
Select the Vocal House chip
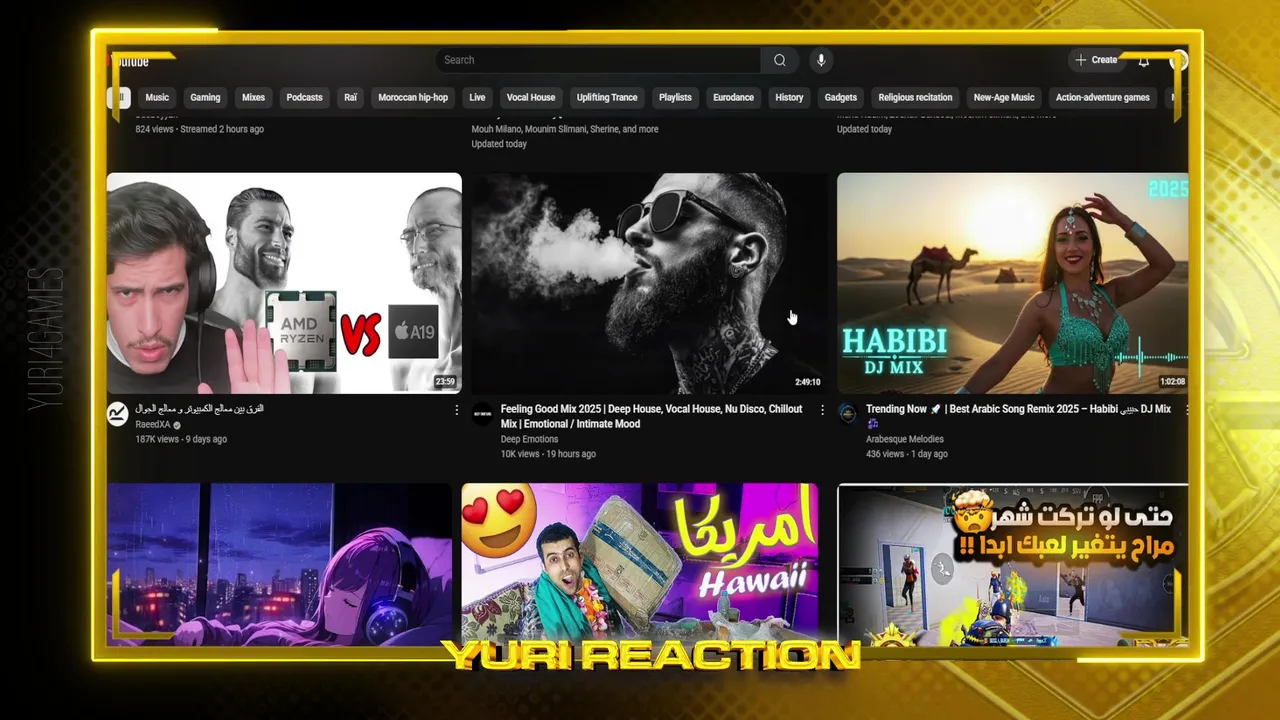[531, 97]
